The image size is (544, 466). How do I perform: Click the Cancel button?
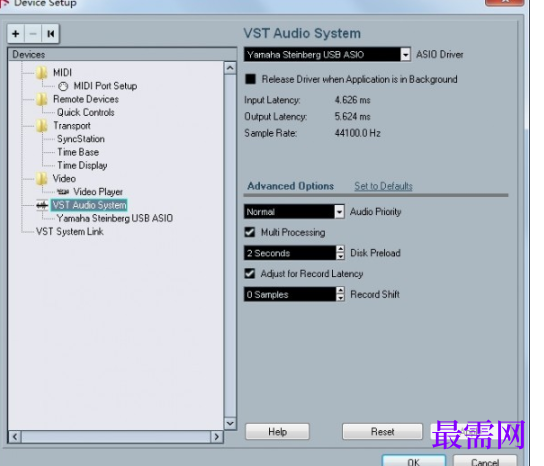tap(485, 461)
